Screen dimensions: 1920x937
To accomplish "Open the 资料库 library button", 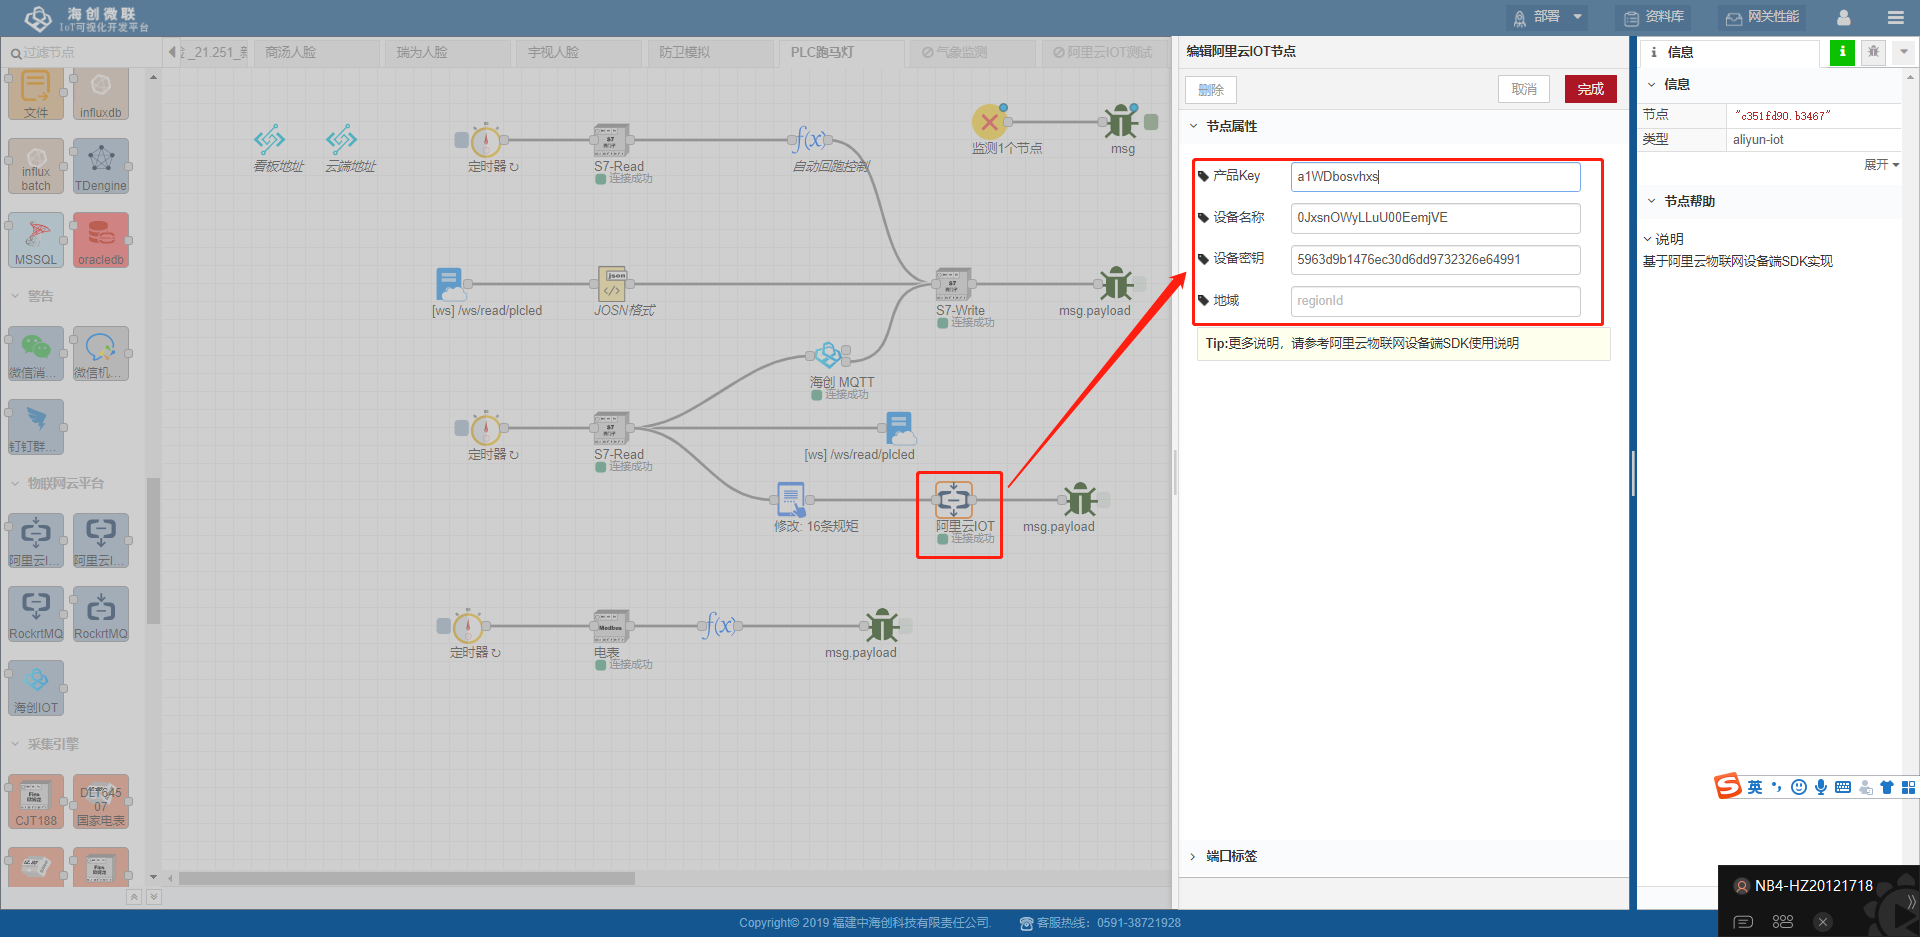I will 1655,17.
